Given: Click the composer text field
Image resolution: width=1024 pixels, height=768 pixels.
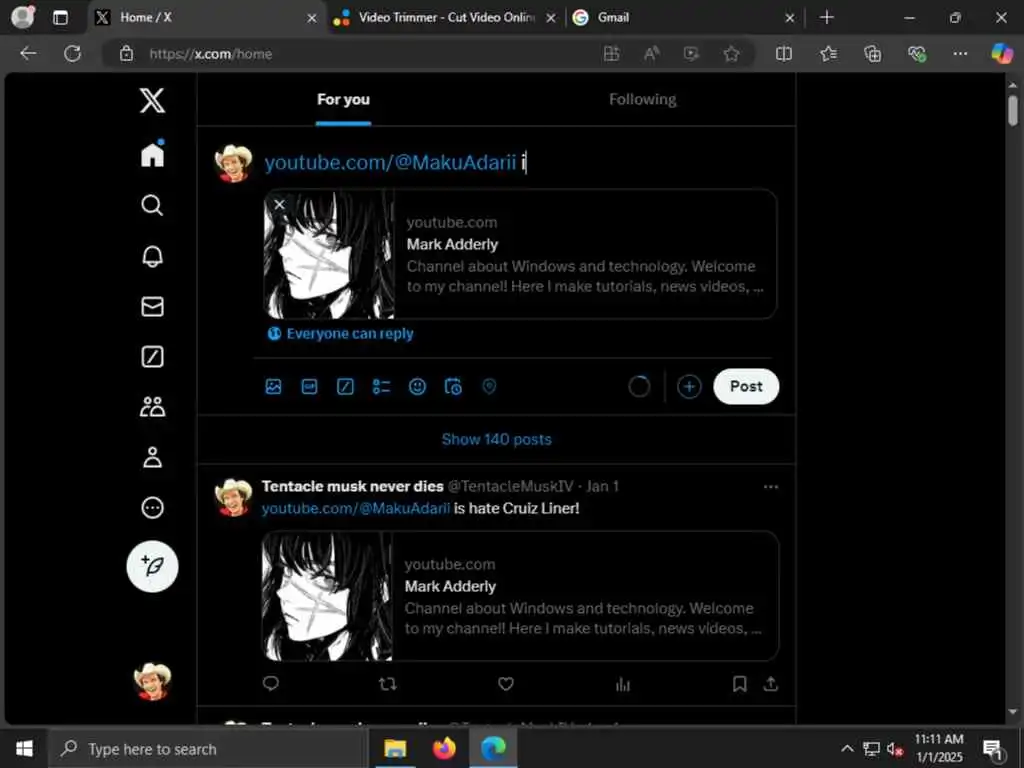Looking at the screenshot, I should [519, 162].
